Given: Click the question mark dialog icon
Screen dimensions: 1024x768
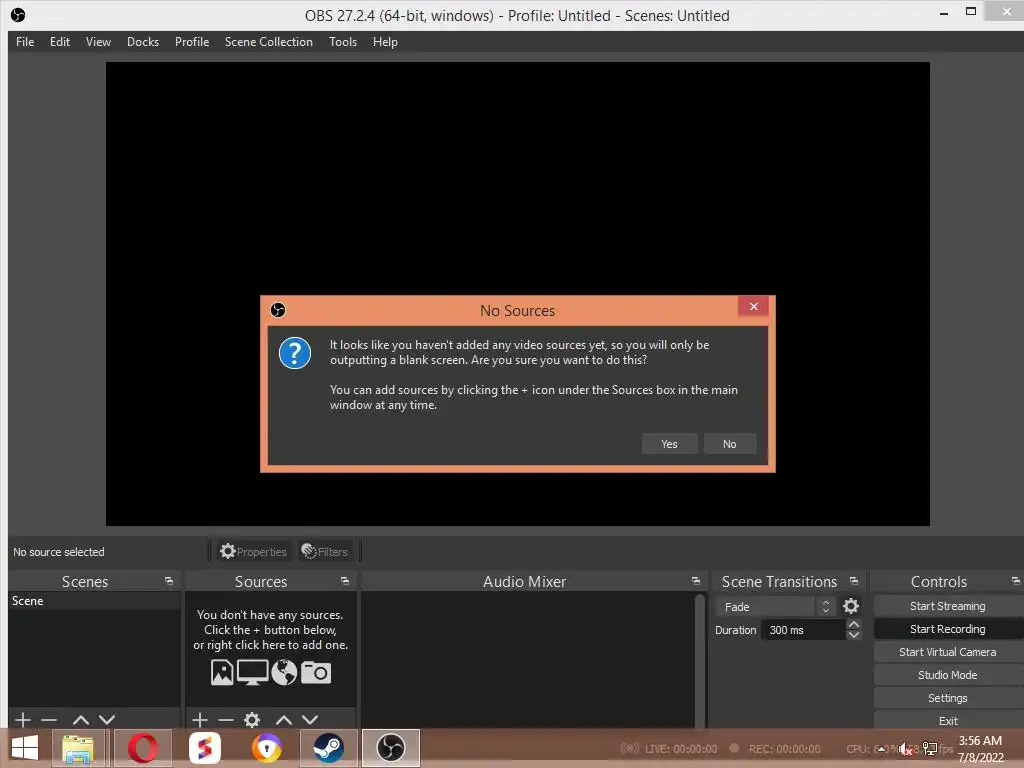Looking at the screenshot, I should (x=295, y=353).
